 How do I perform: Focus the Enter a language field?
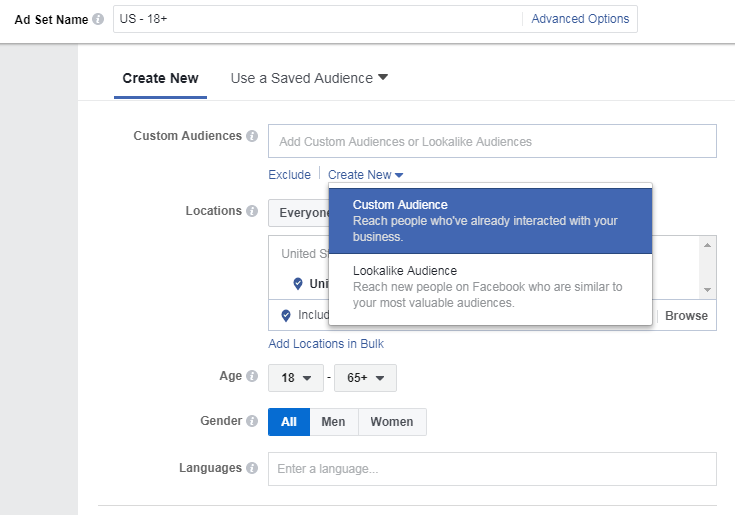pos(492,469)
